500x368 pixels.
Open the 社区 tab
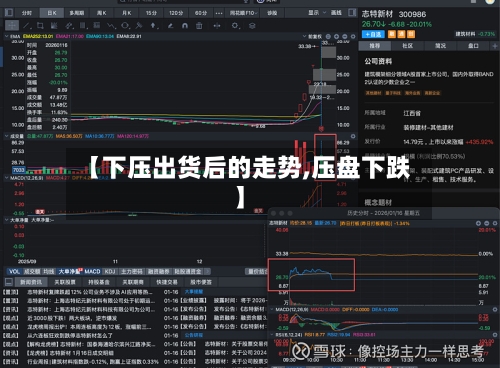point(408,46)
